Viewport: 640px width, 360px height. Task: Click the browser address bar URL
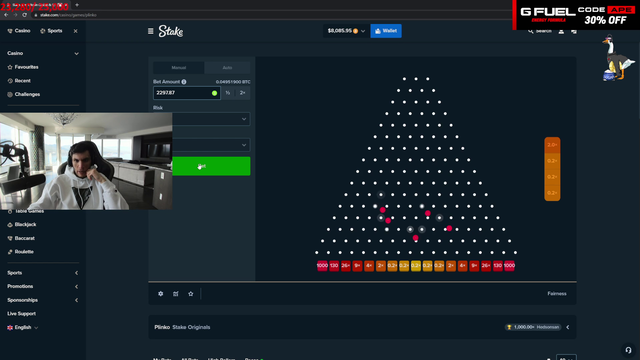point(68,15)
